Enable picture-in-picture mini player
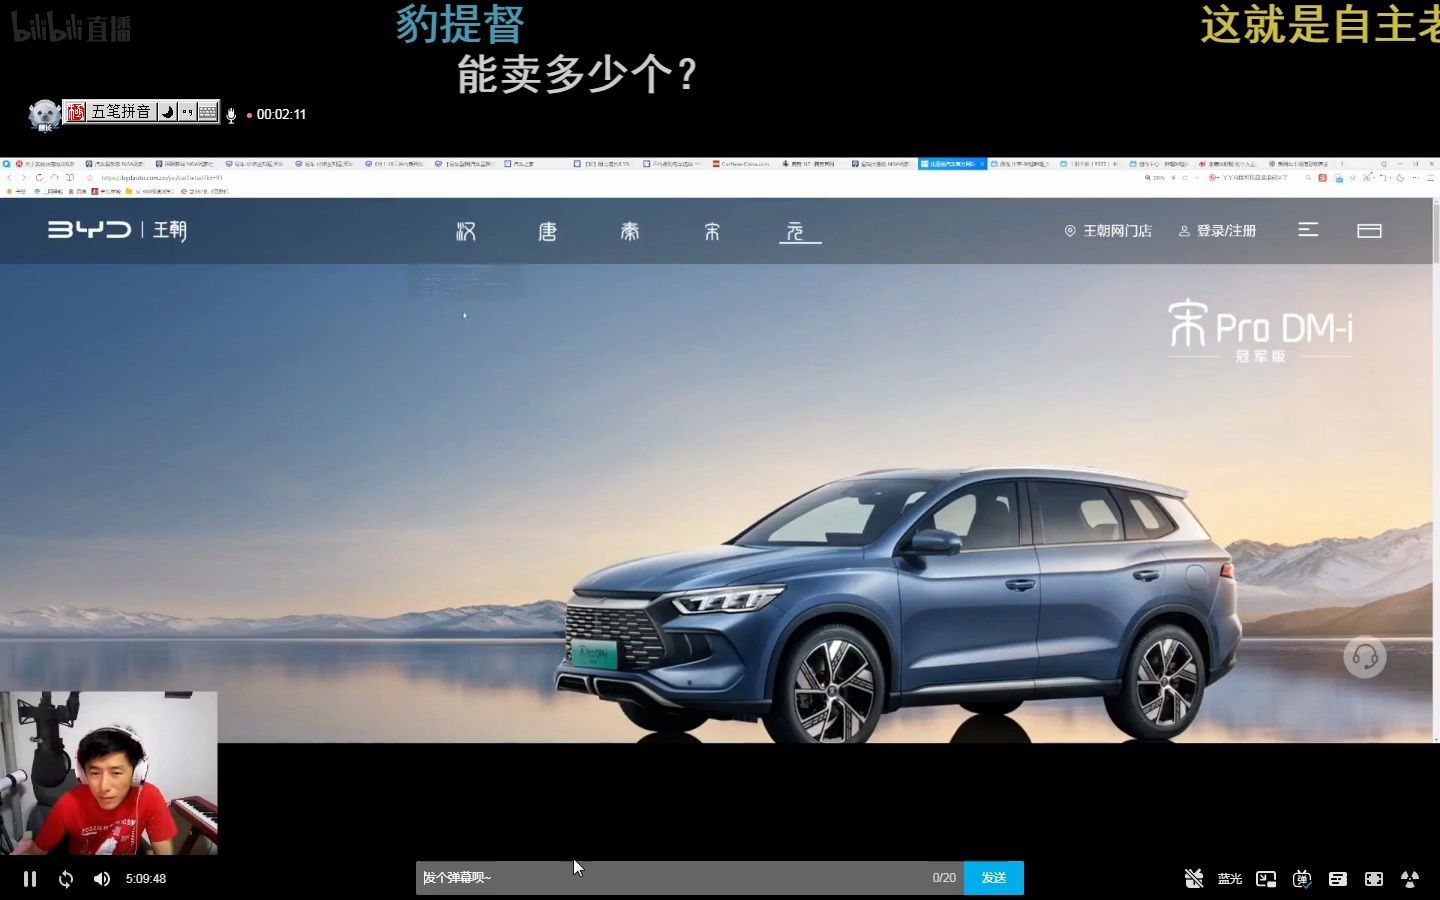This screenshot has height=900, width=1440. click(x=1266, y=878)
